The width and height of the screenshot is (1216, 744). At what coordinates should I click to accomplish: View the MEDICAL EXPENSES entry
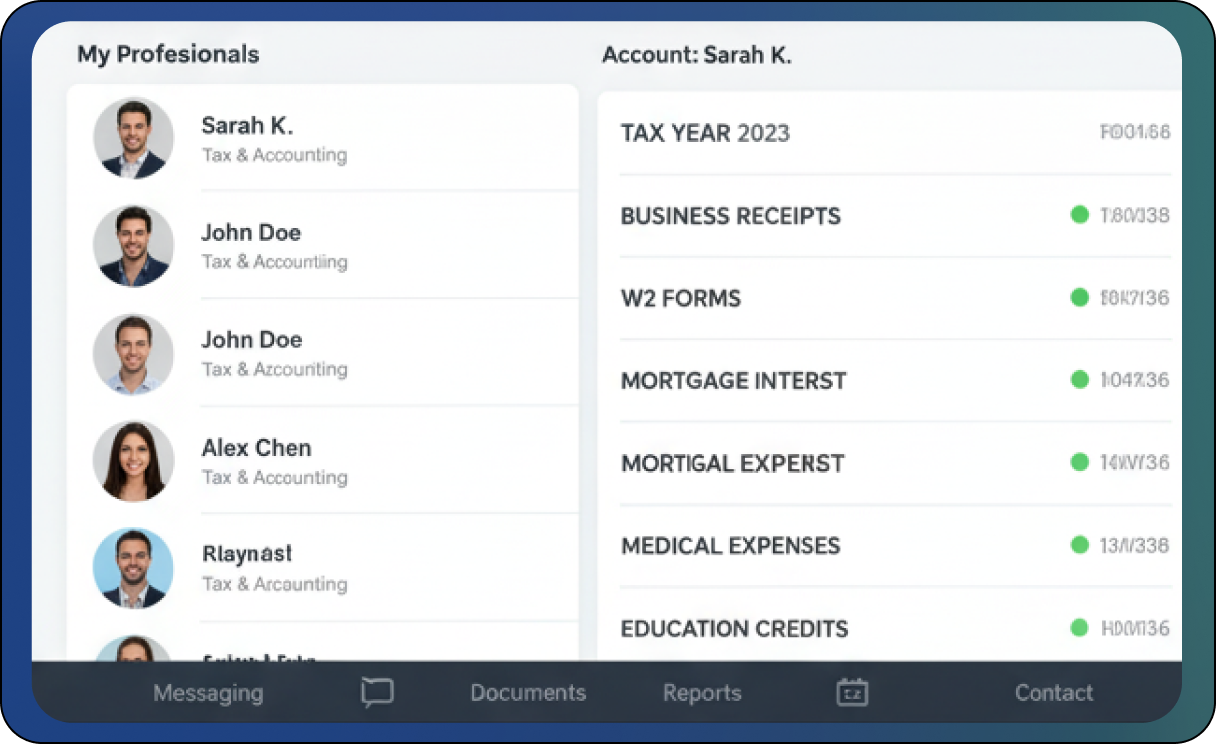click(730, 546)
